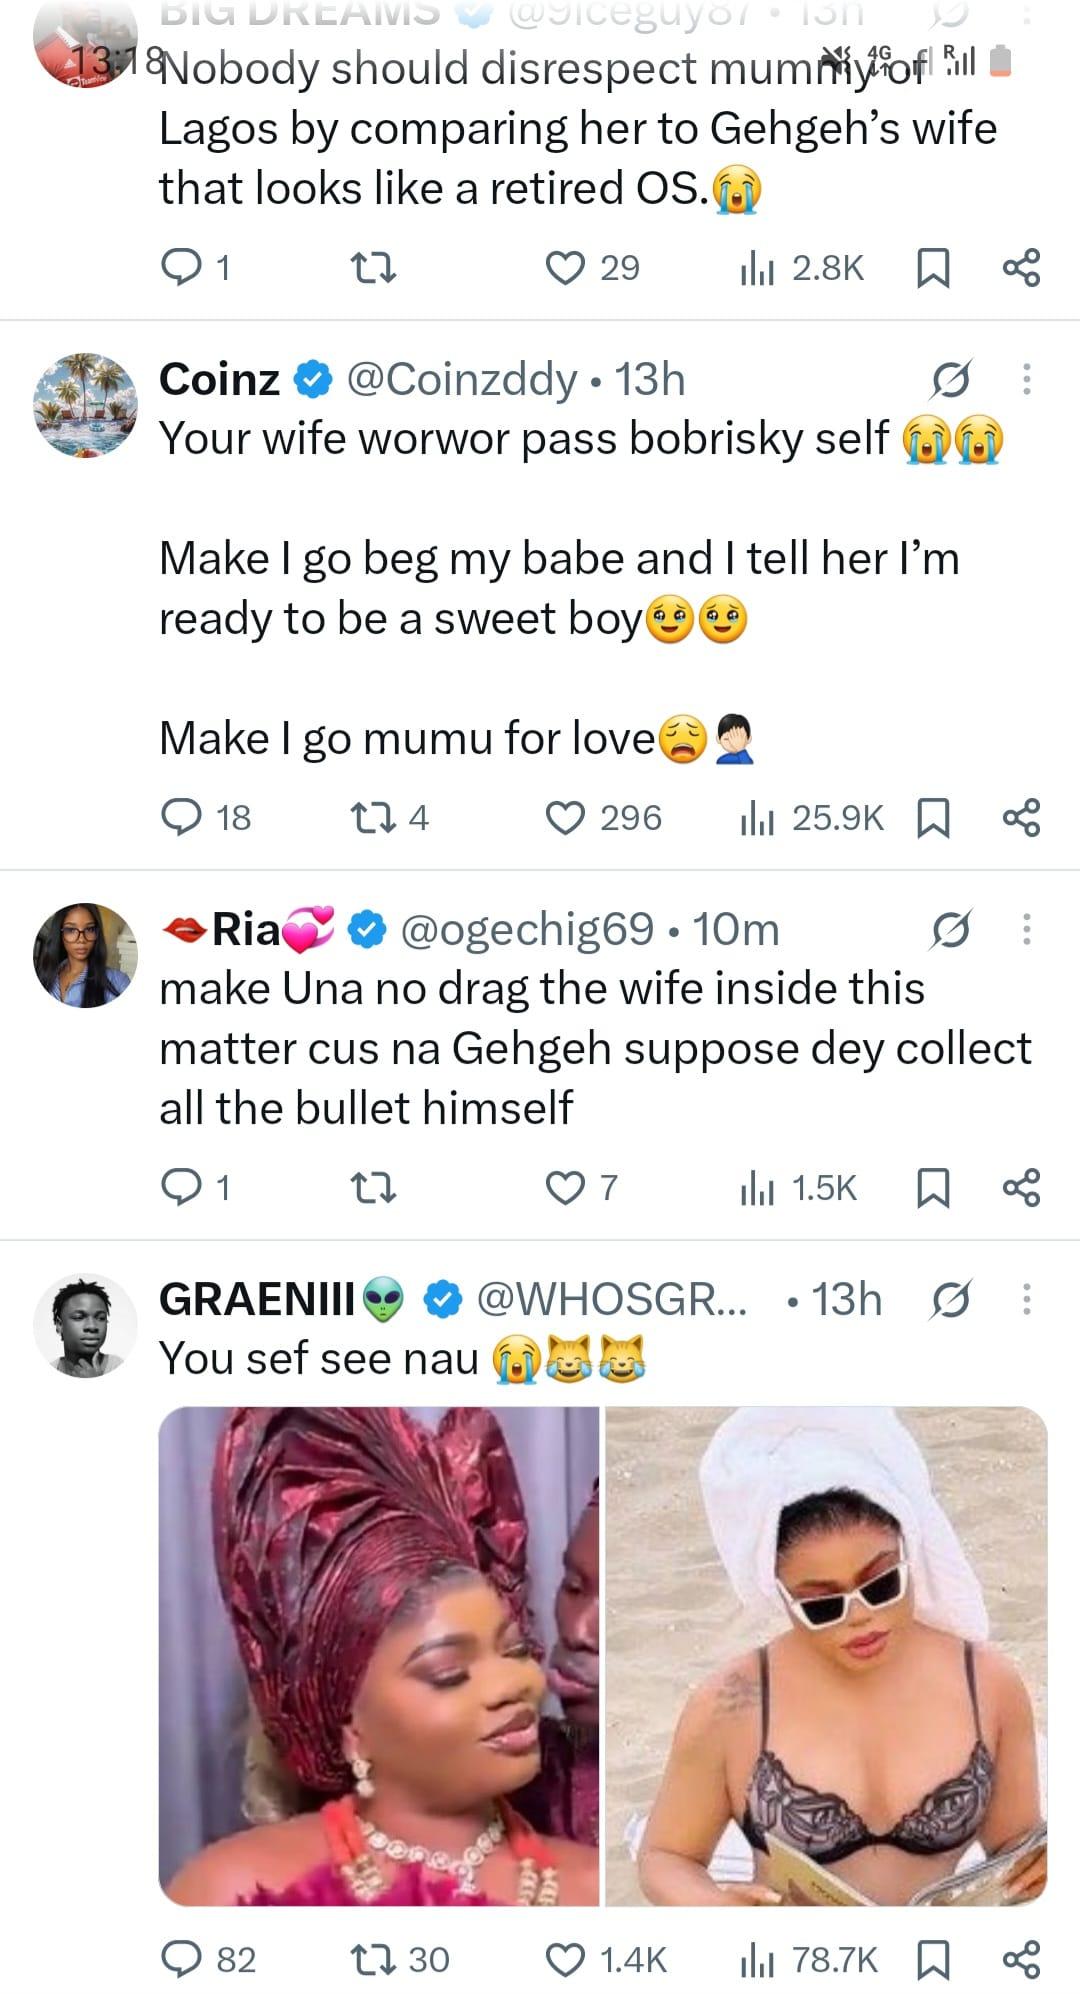View analytics showing 25.9K views

tap(812, 818)
